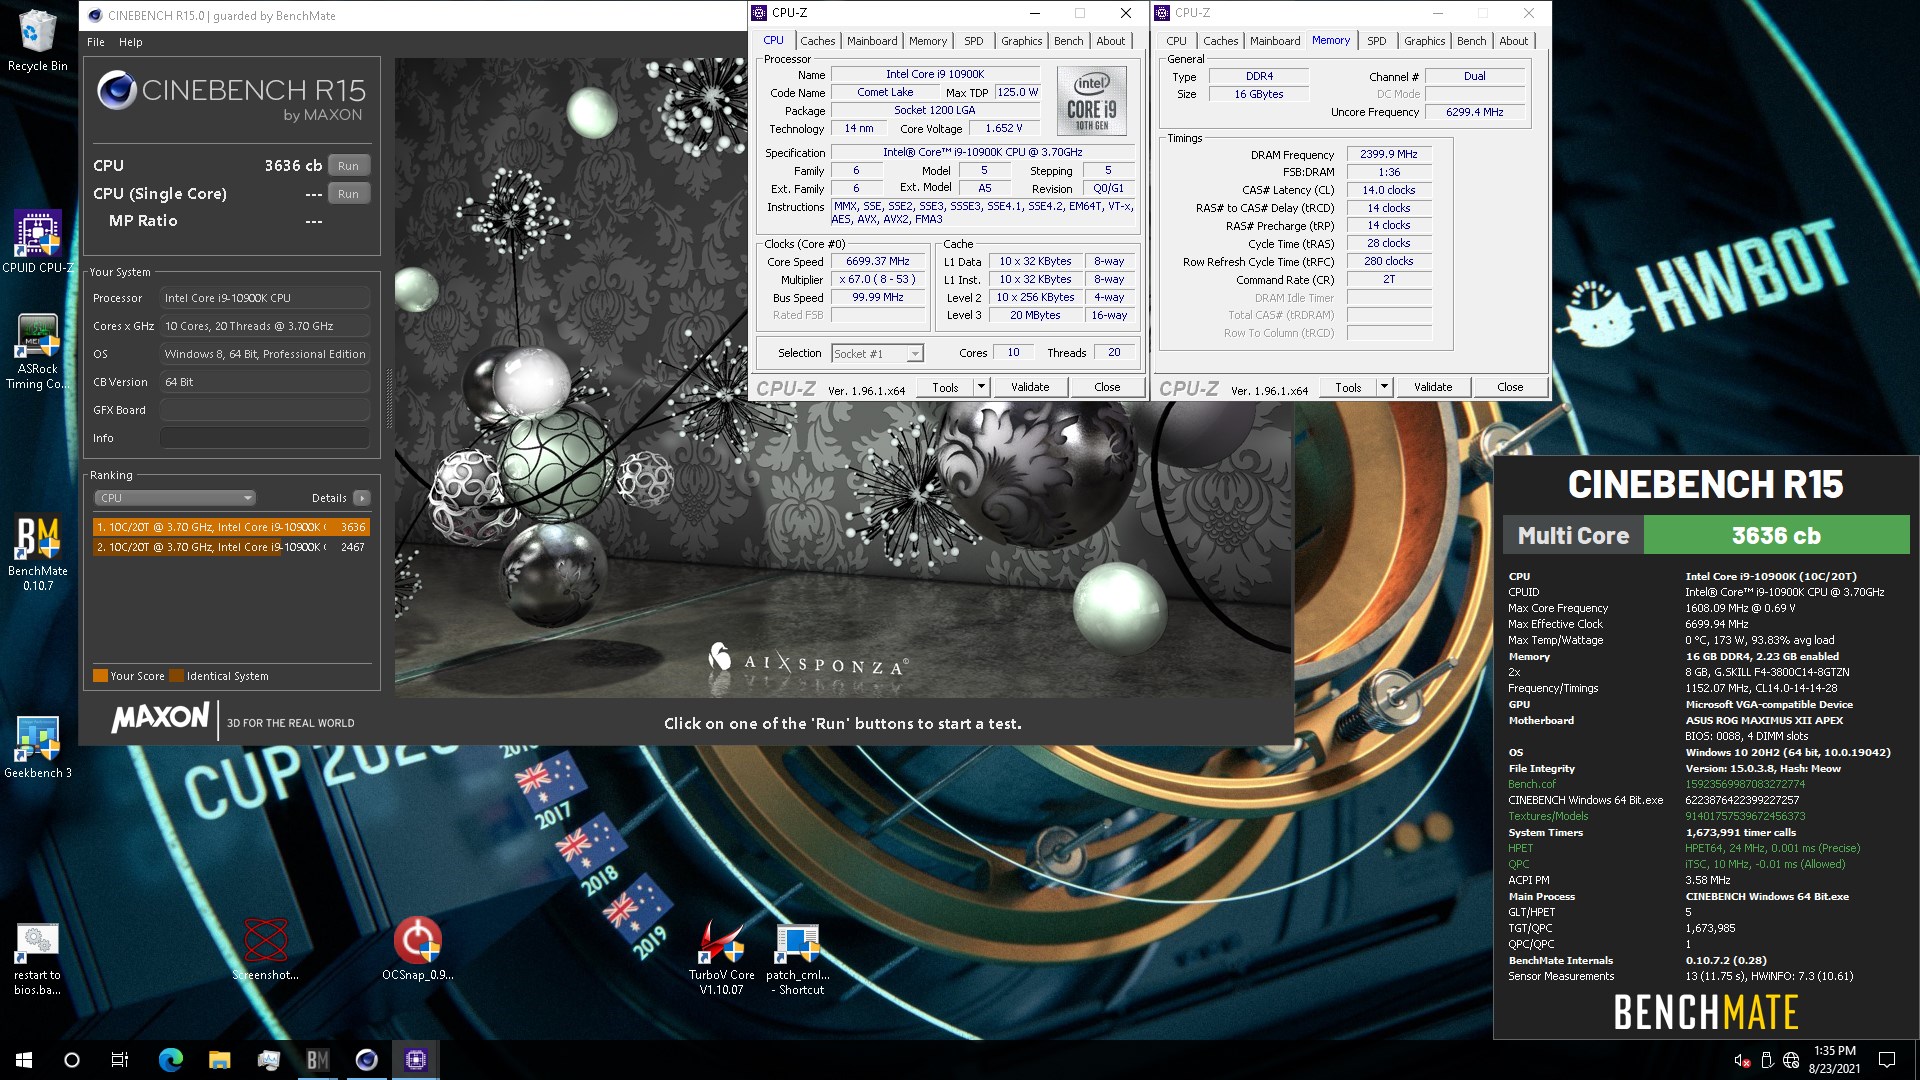This screenshot has height=1080, width=1920.
Task: Launch TurboV Core V1.10.07 shortcut
Action: 721,957
